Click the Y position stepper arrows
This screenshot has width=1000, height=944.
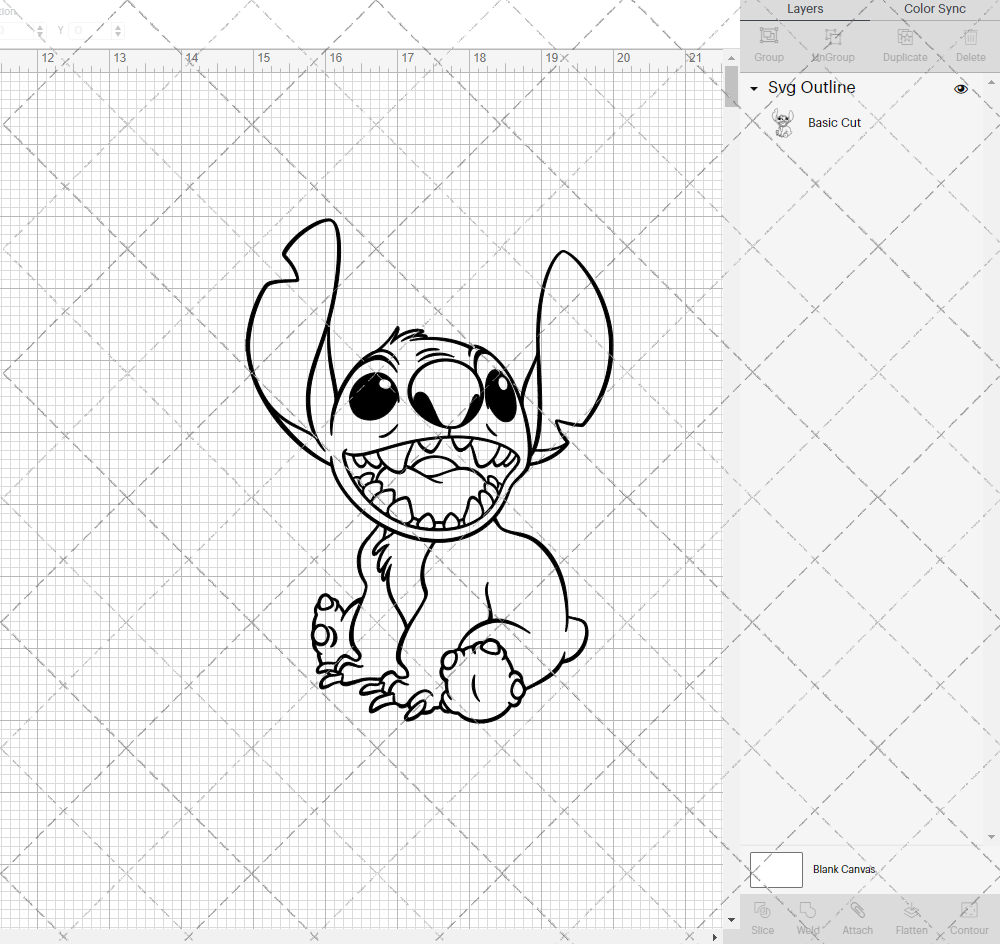[x=117, y=30]
